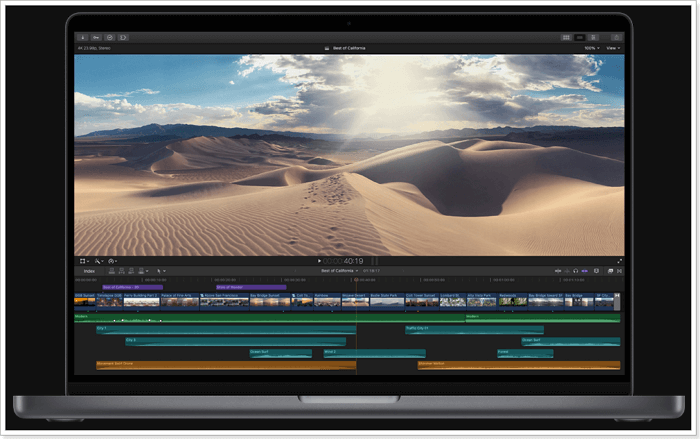Open the transform crop tool dropdown
This screenshot has height=439, width=700.
(84, 261)
